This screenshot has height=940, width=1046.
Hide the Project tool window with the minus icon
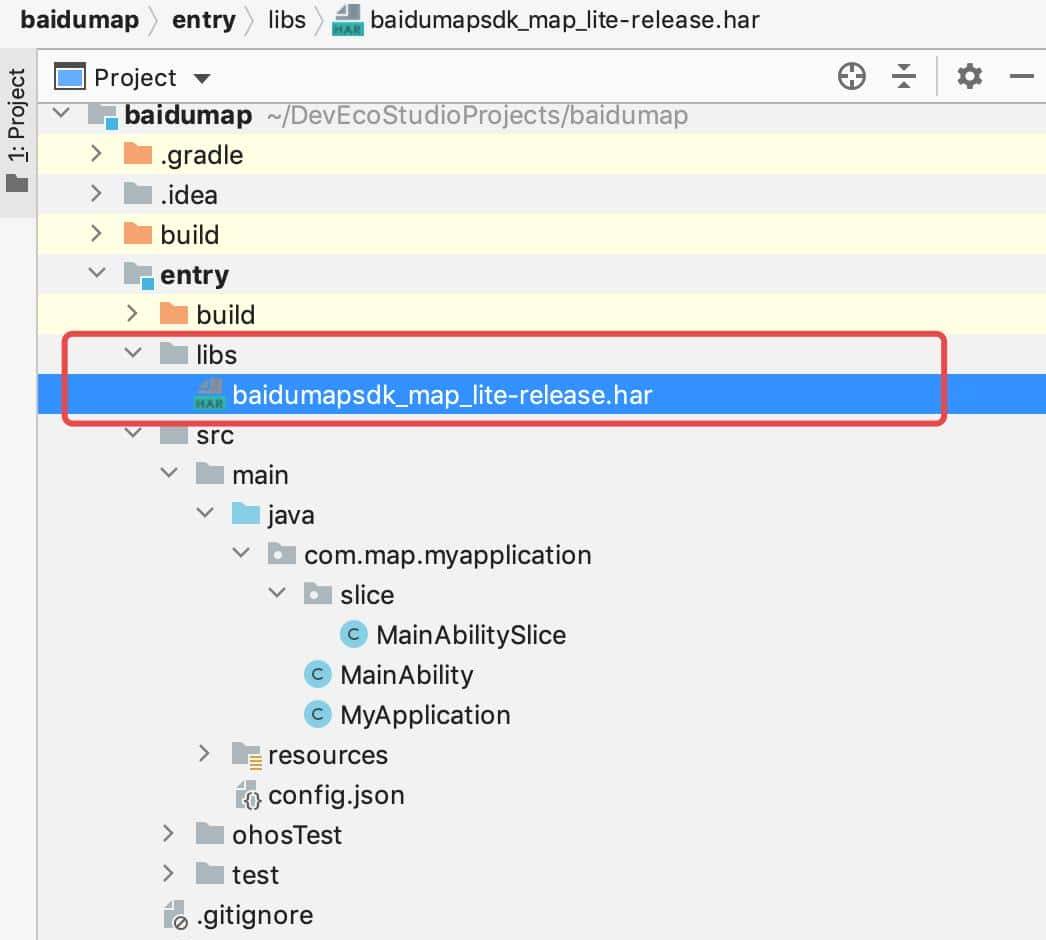click(1021, 77)
